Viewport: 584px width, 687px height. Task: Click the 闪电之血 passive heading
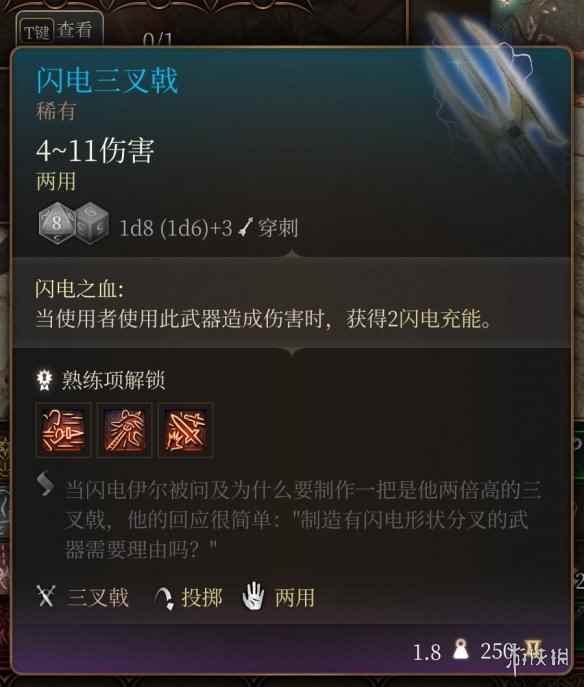pyautogui.click(x=79, y=289)
